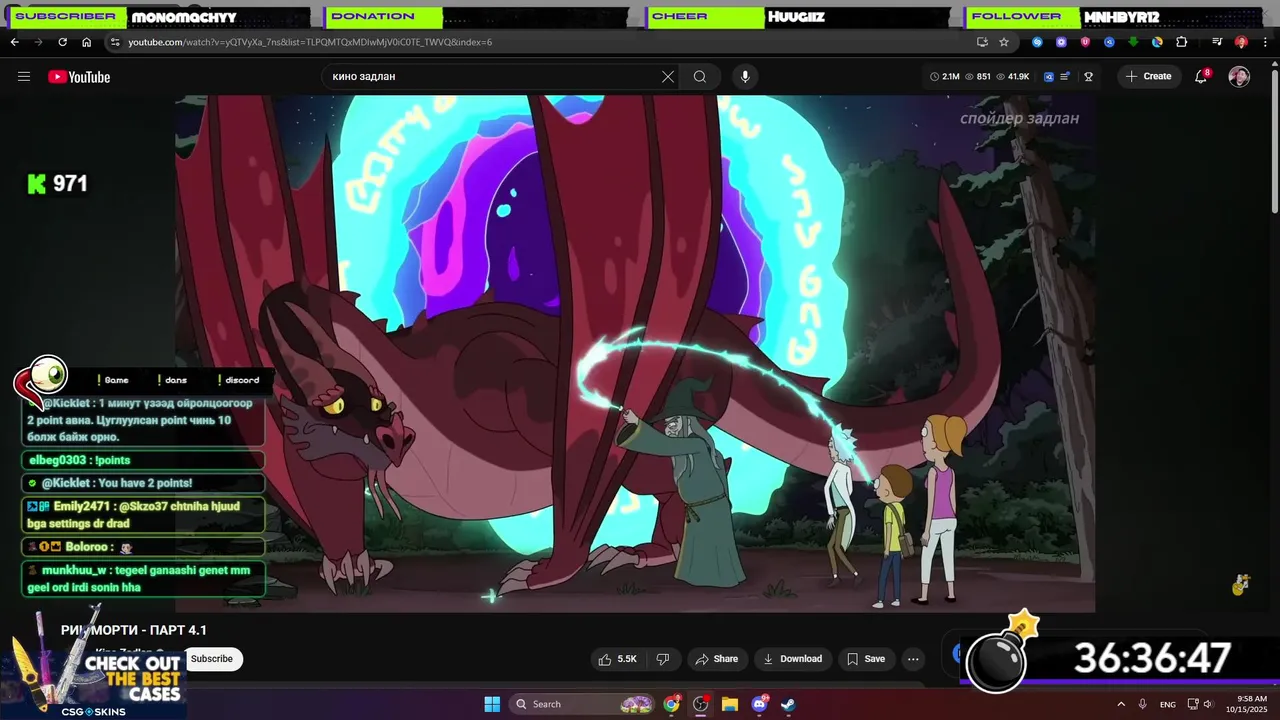1280x720 pixels.
Task: Open the network and volume quick settings
Action: (1200, 704)
